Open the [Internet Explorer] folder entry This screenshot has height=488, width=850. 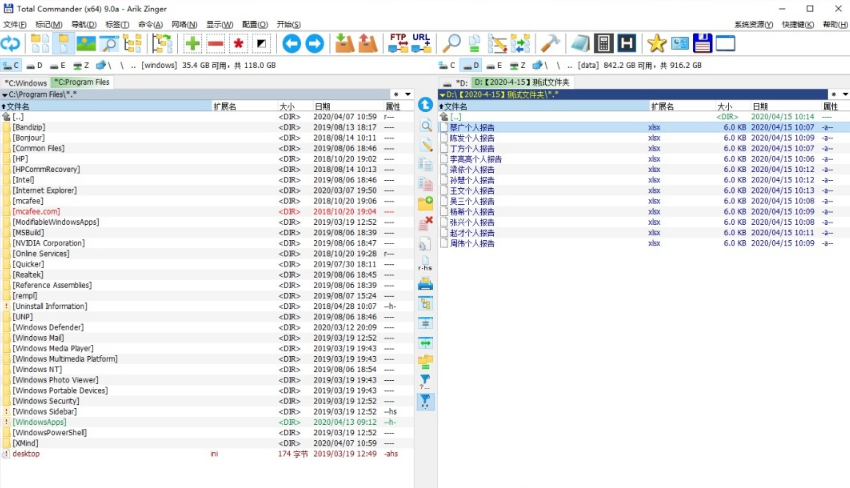pos(44,190)
